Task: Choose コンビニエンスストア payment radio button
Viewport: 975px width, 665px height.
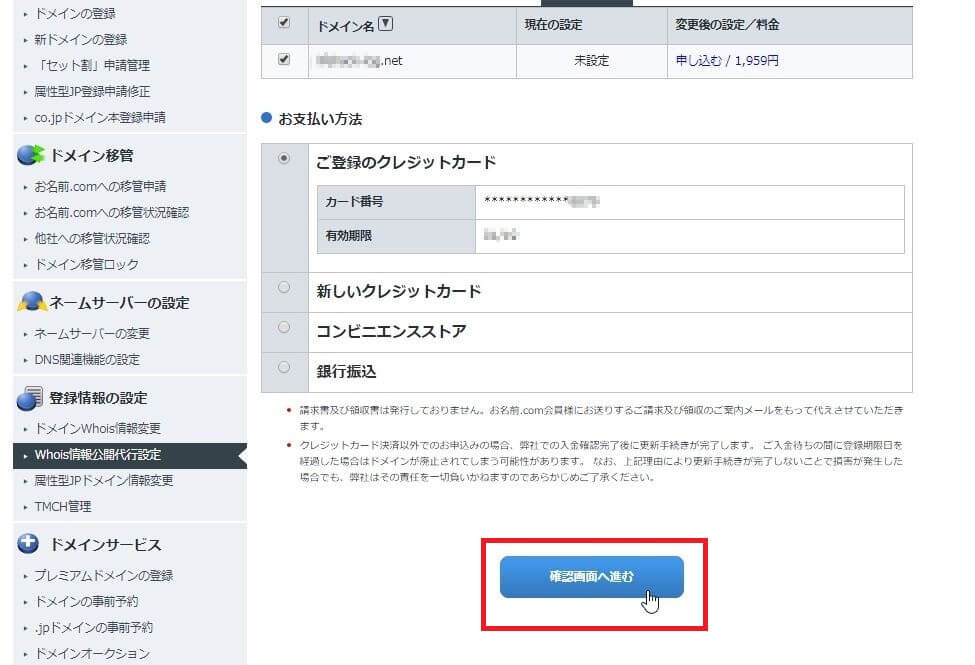Action: pyautogui.click(x=284, y=327)
